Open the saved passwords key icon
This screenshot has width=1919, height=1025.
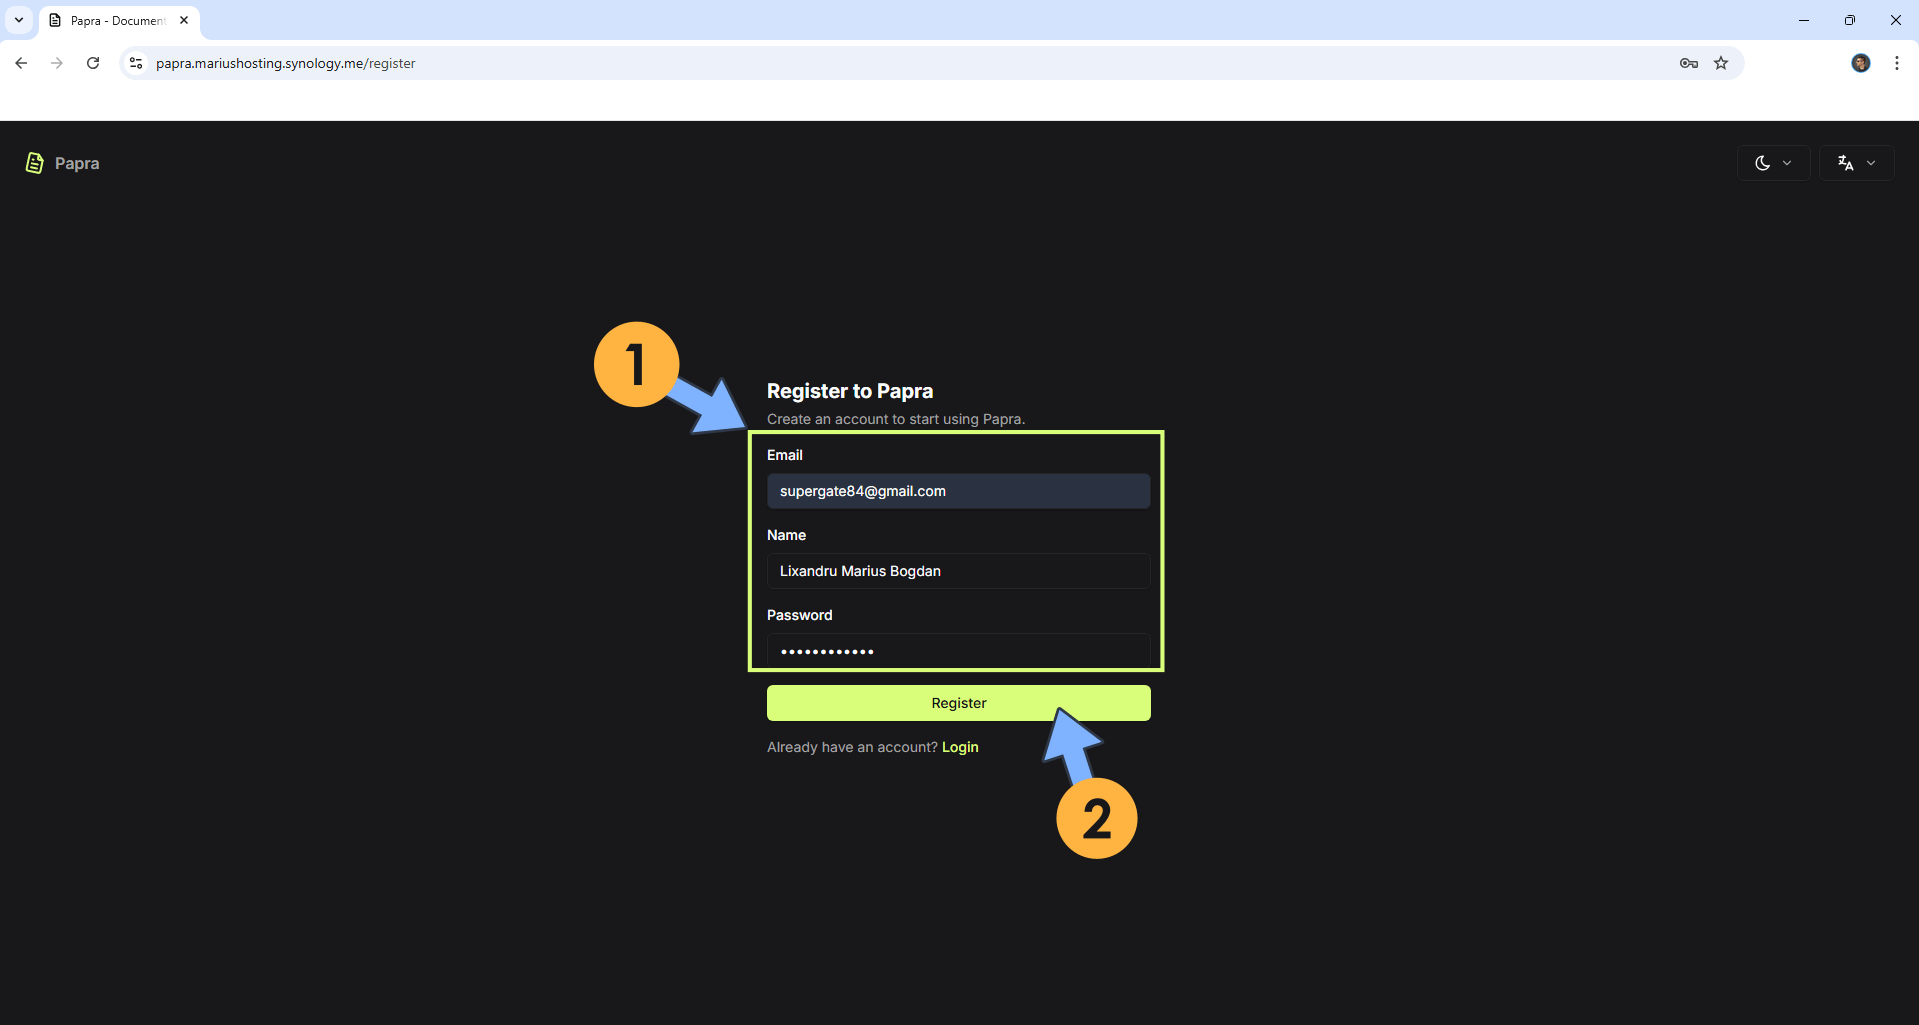coord(1688,63)
